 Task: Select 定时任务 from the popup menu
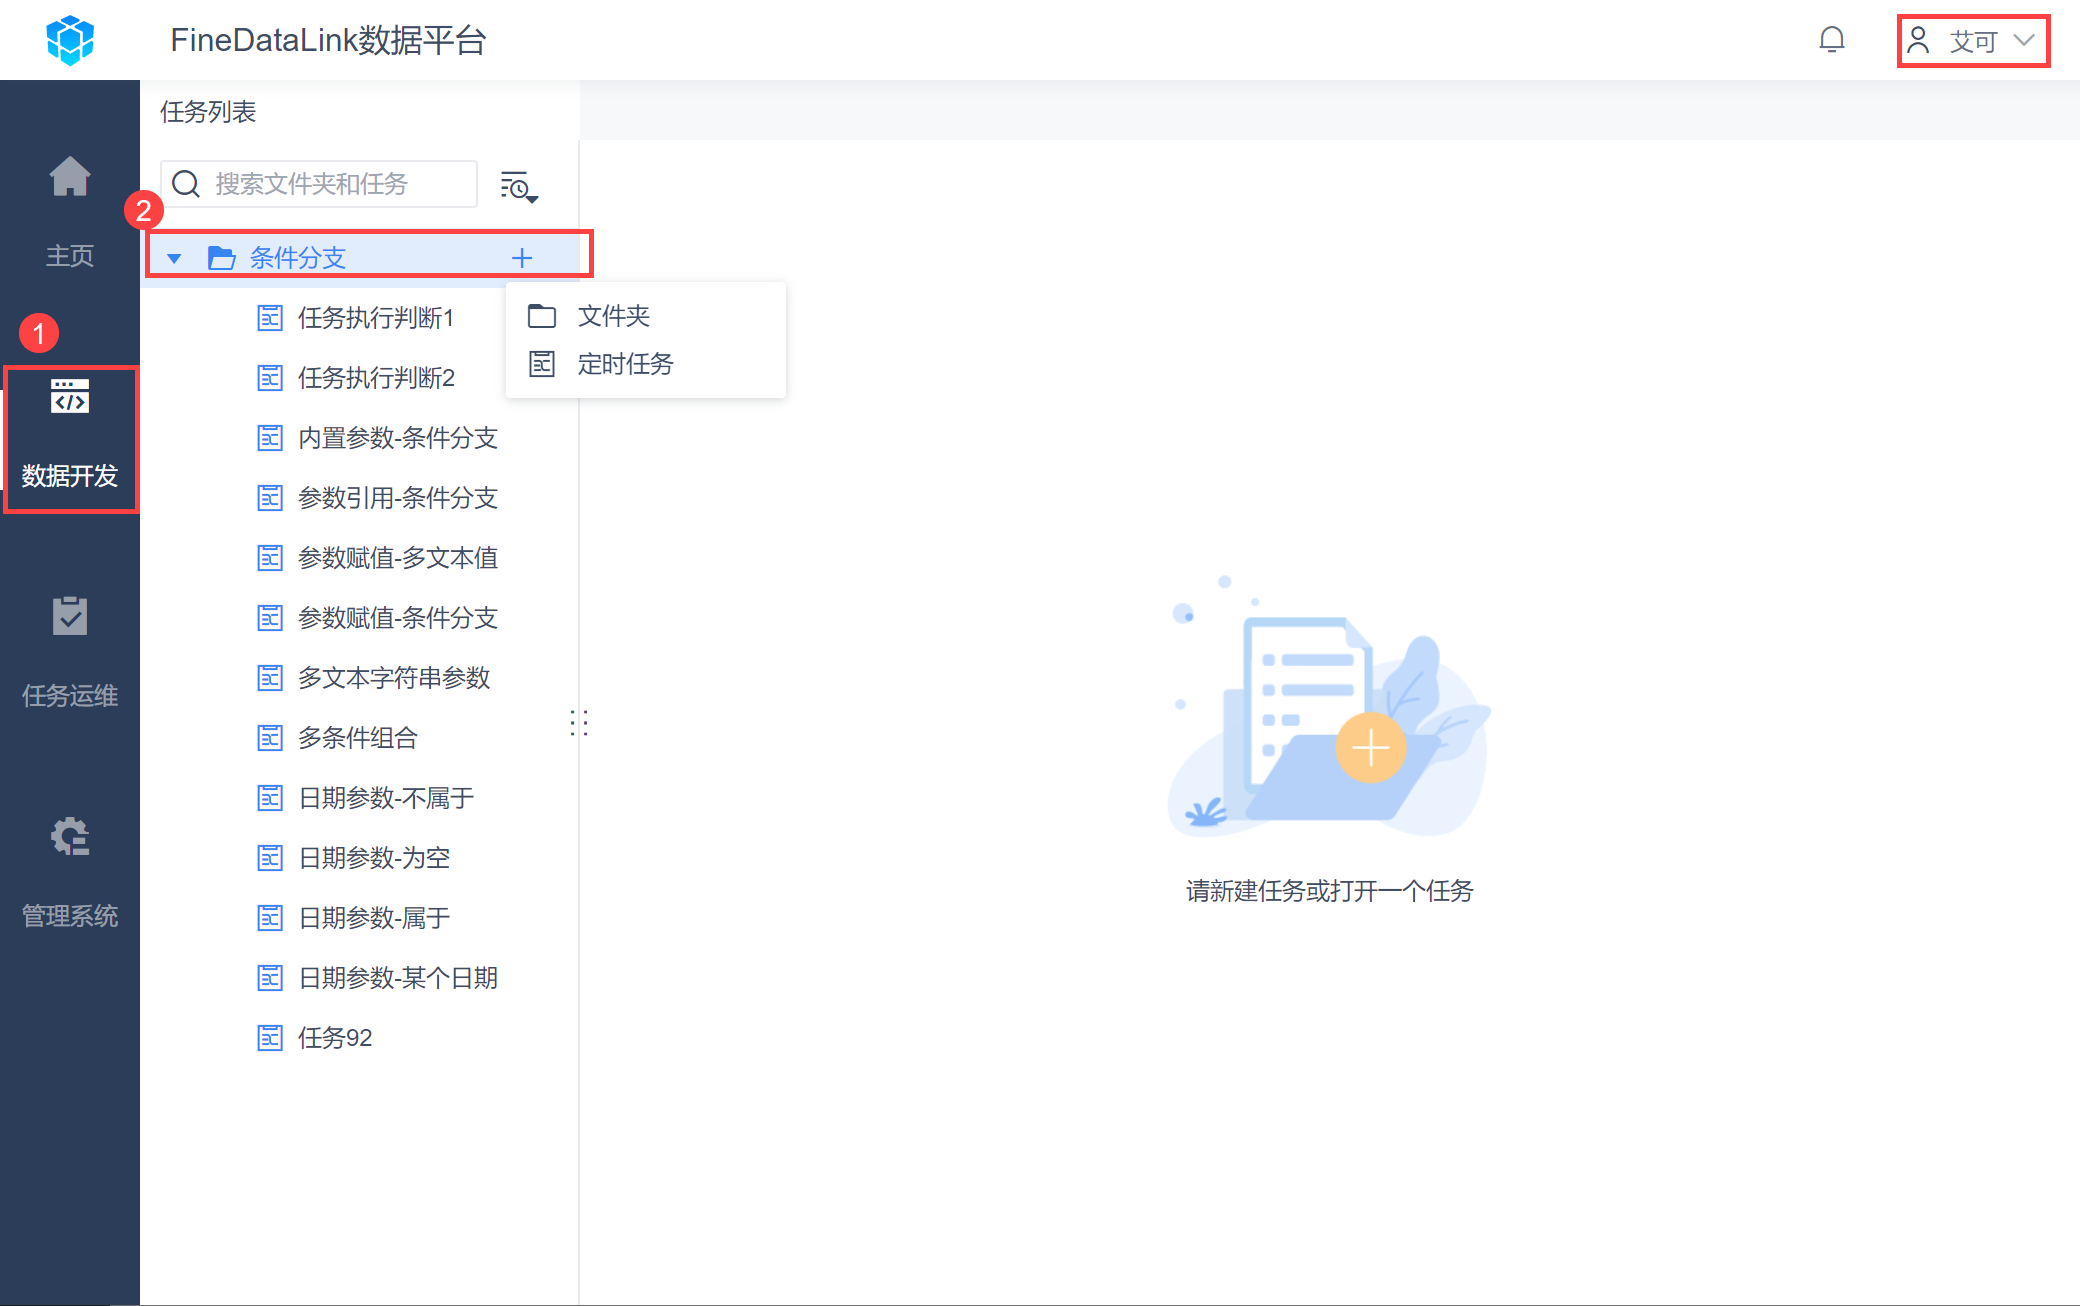pyautogui.click(x=625, y=364)
